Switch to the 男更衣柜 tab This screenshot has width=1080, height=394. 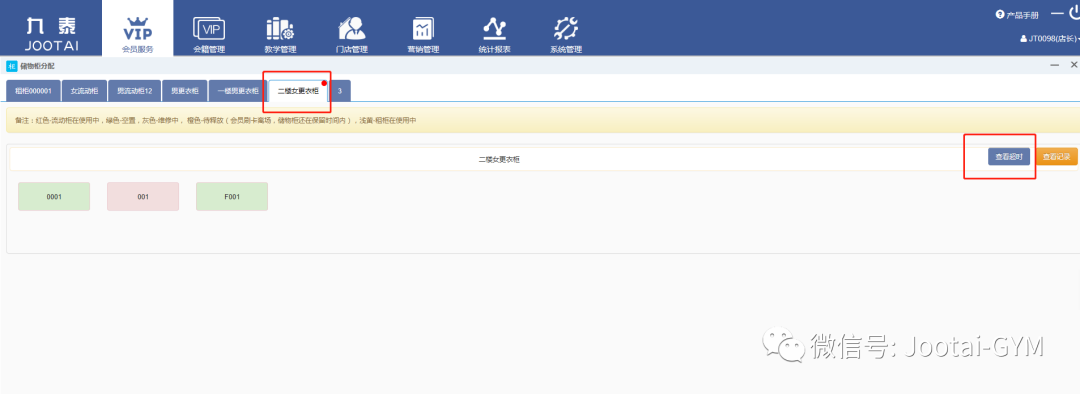[185, 91]
